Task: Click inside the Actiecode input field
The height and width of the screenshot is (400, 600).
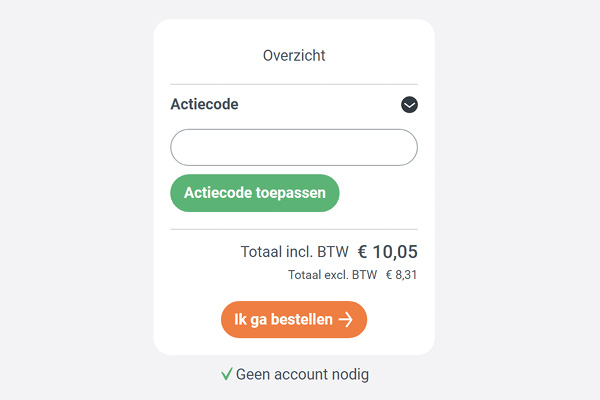Action: (294, 147)
